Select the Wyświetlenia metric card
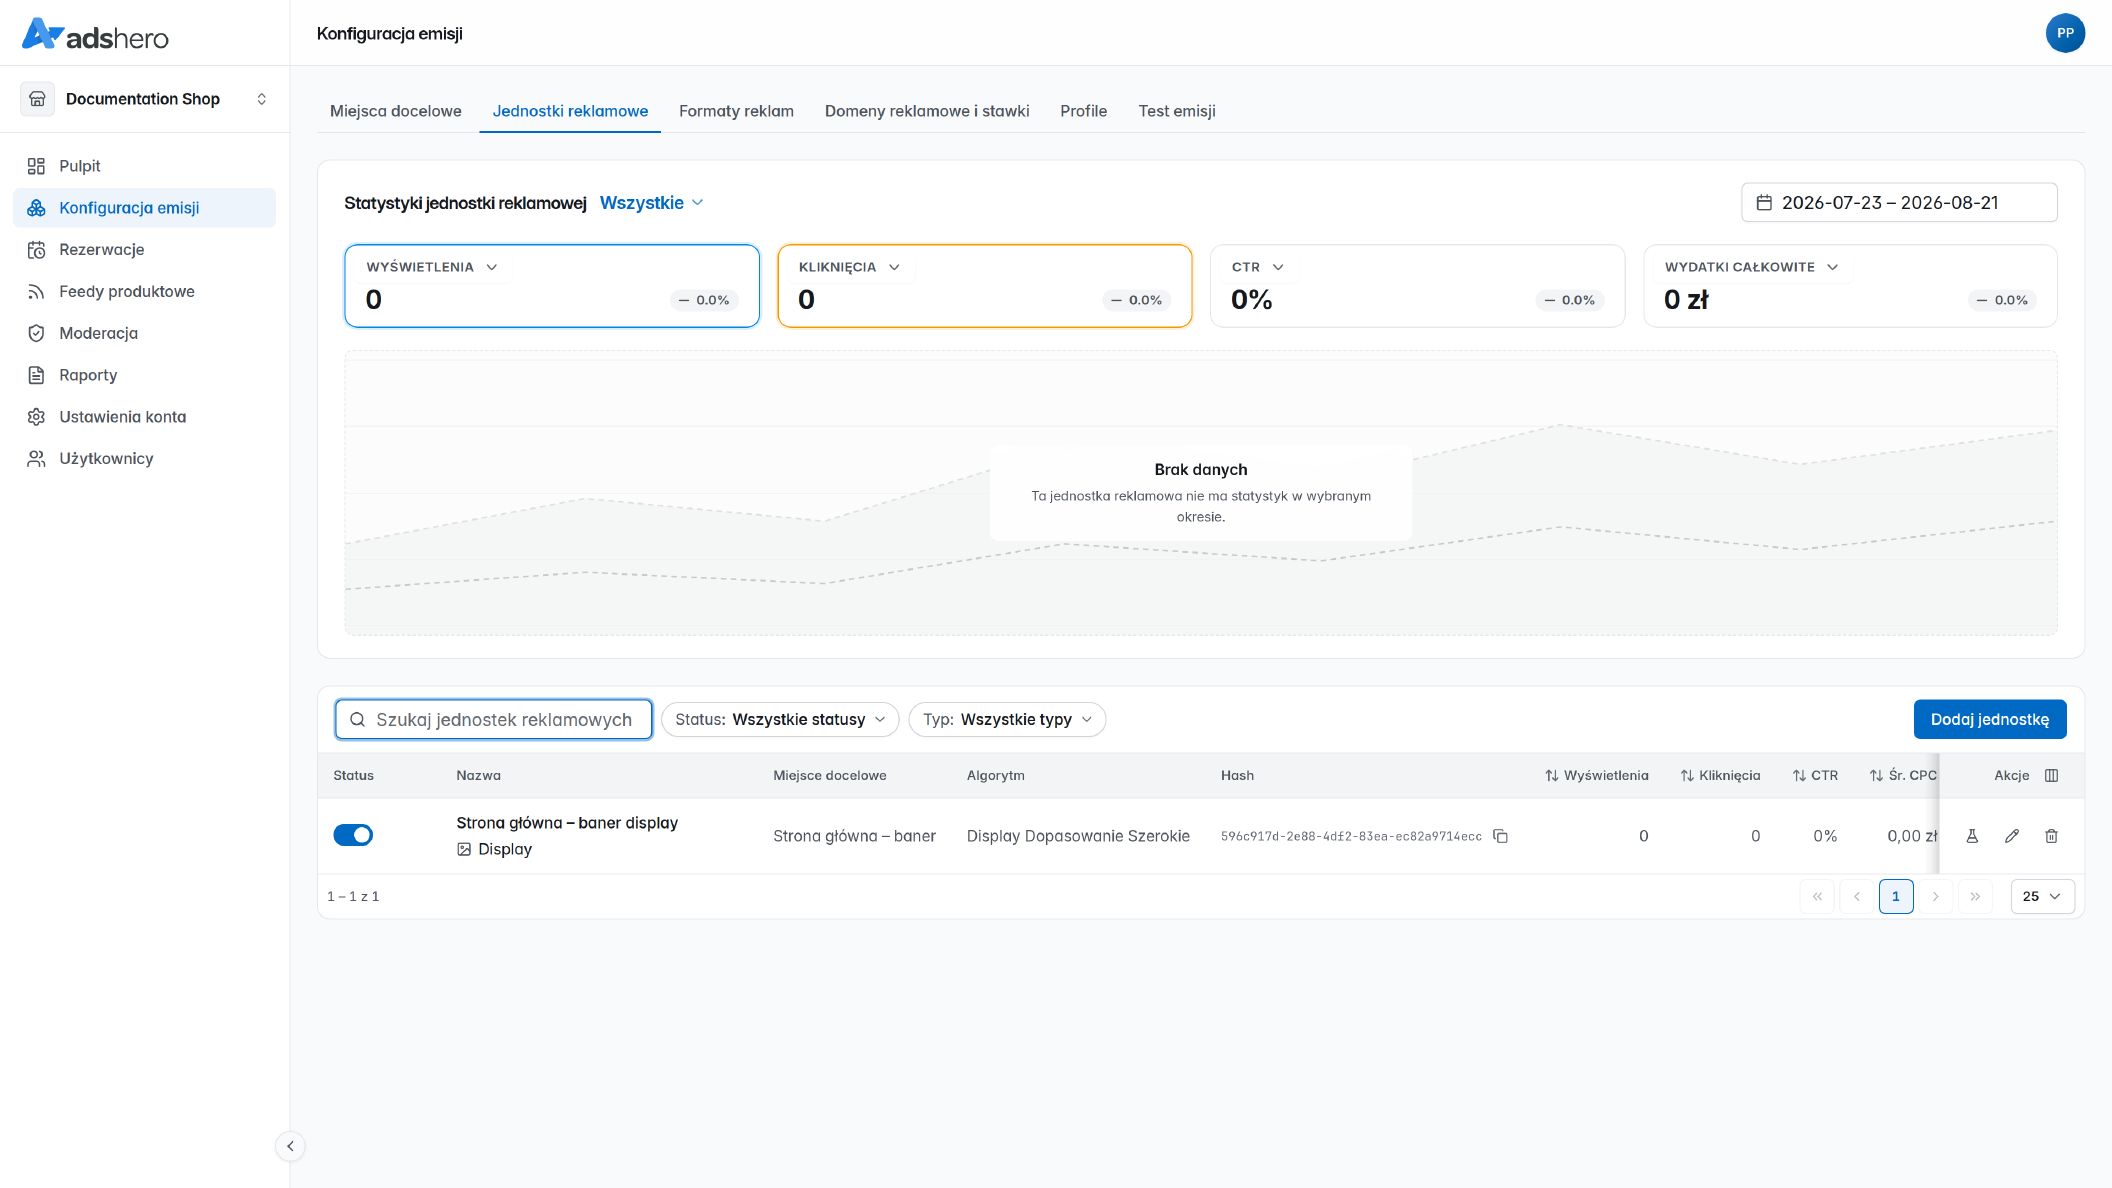The width and height of the screenshot is (2112, 1188). point(552,286)
